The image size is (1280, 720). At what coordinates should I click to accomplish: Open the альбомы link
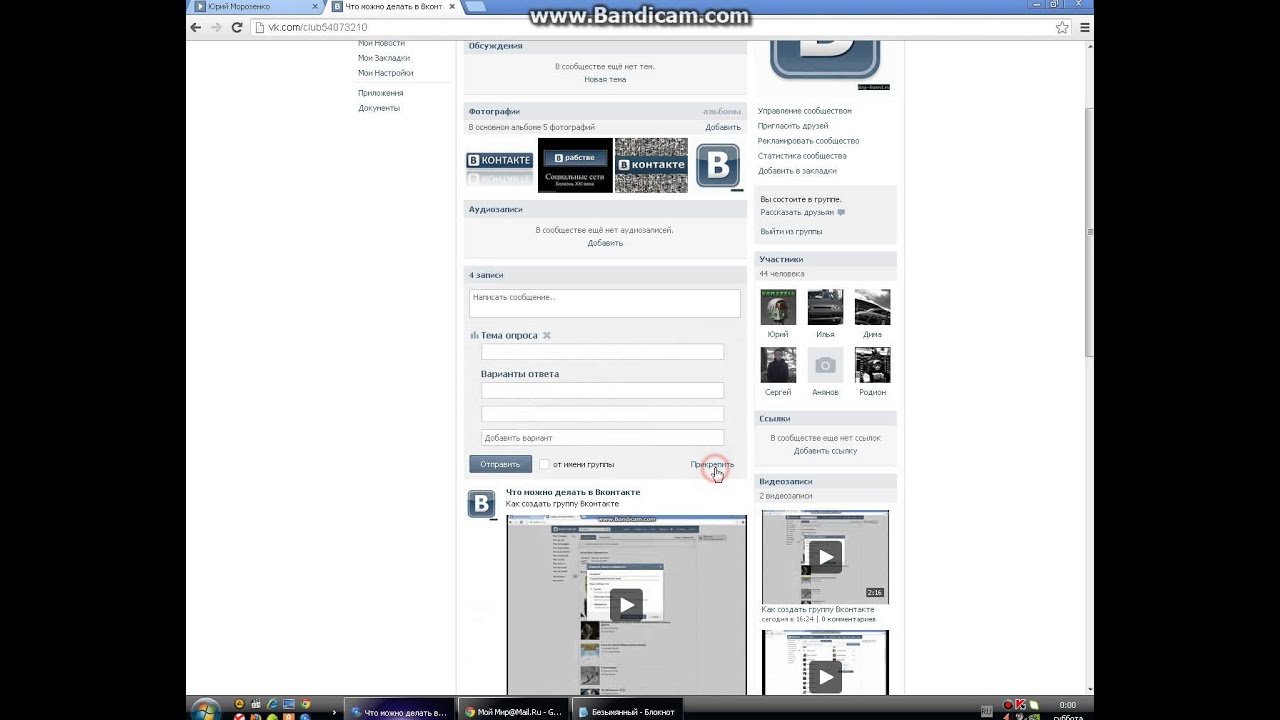tap(722, 111)
